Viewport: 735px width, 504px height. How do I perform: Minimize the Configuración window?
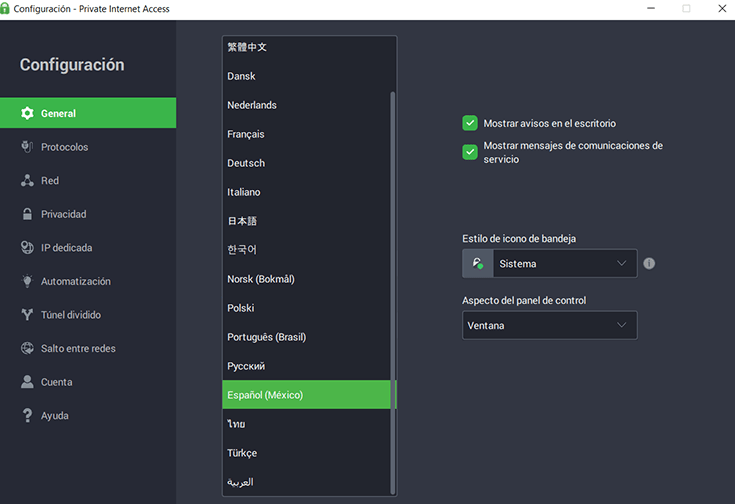[x=651, y=8]
